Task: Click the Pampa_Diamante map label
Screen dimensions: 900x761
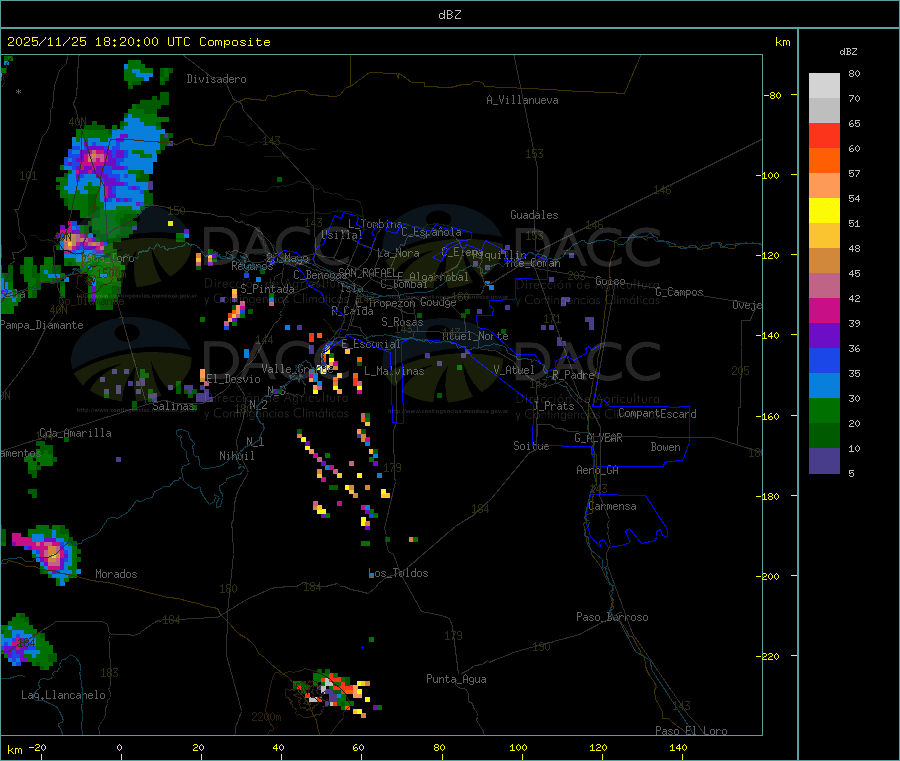Action: (42, 325)
